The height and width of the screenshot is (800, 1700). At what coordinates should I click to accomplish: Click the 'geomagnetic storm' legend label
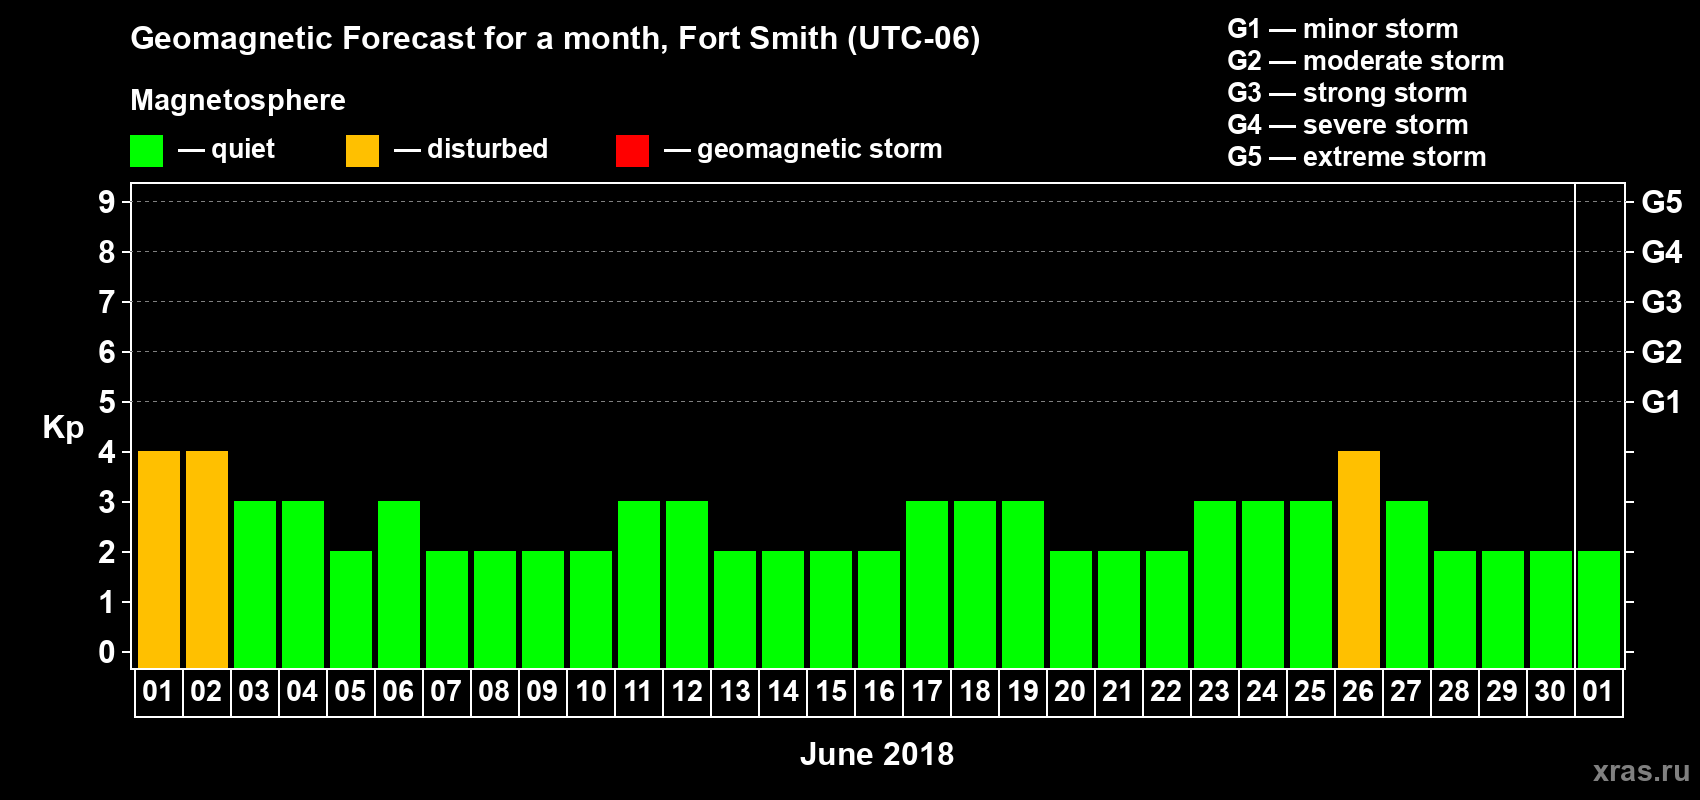point(819,149)
